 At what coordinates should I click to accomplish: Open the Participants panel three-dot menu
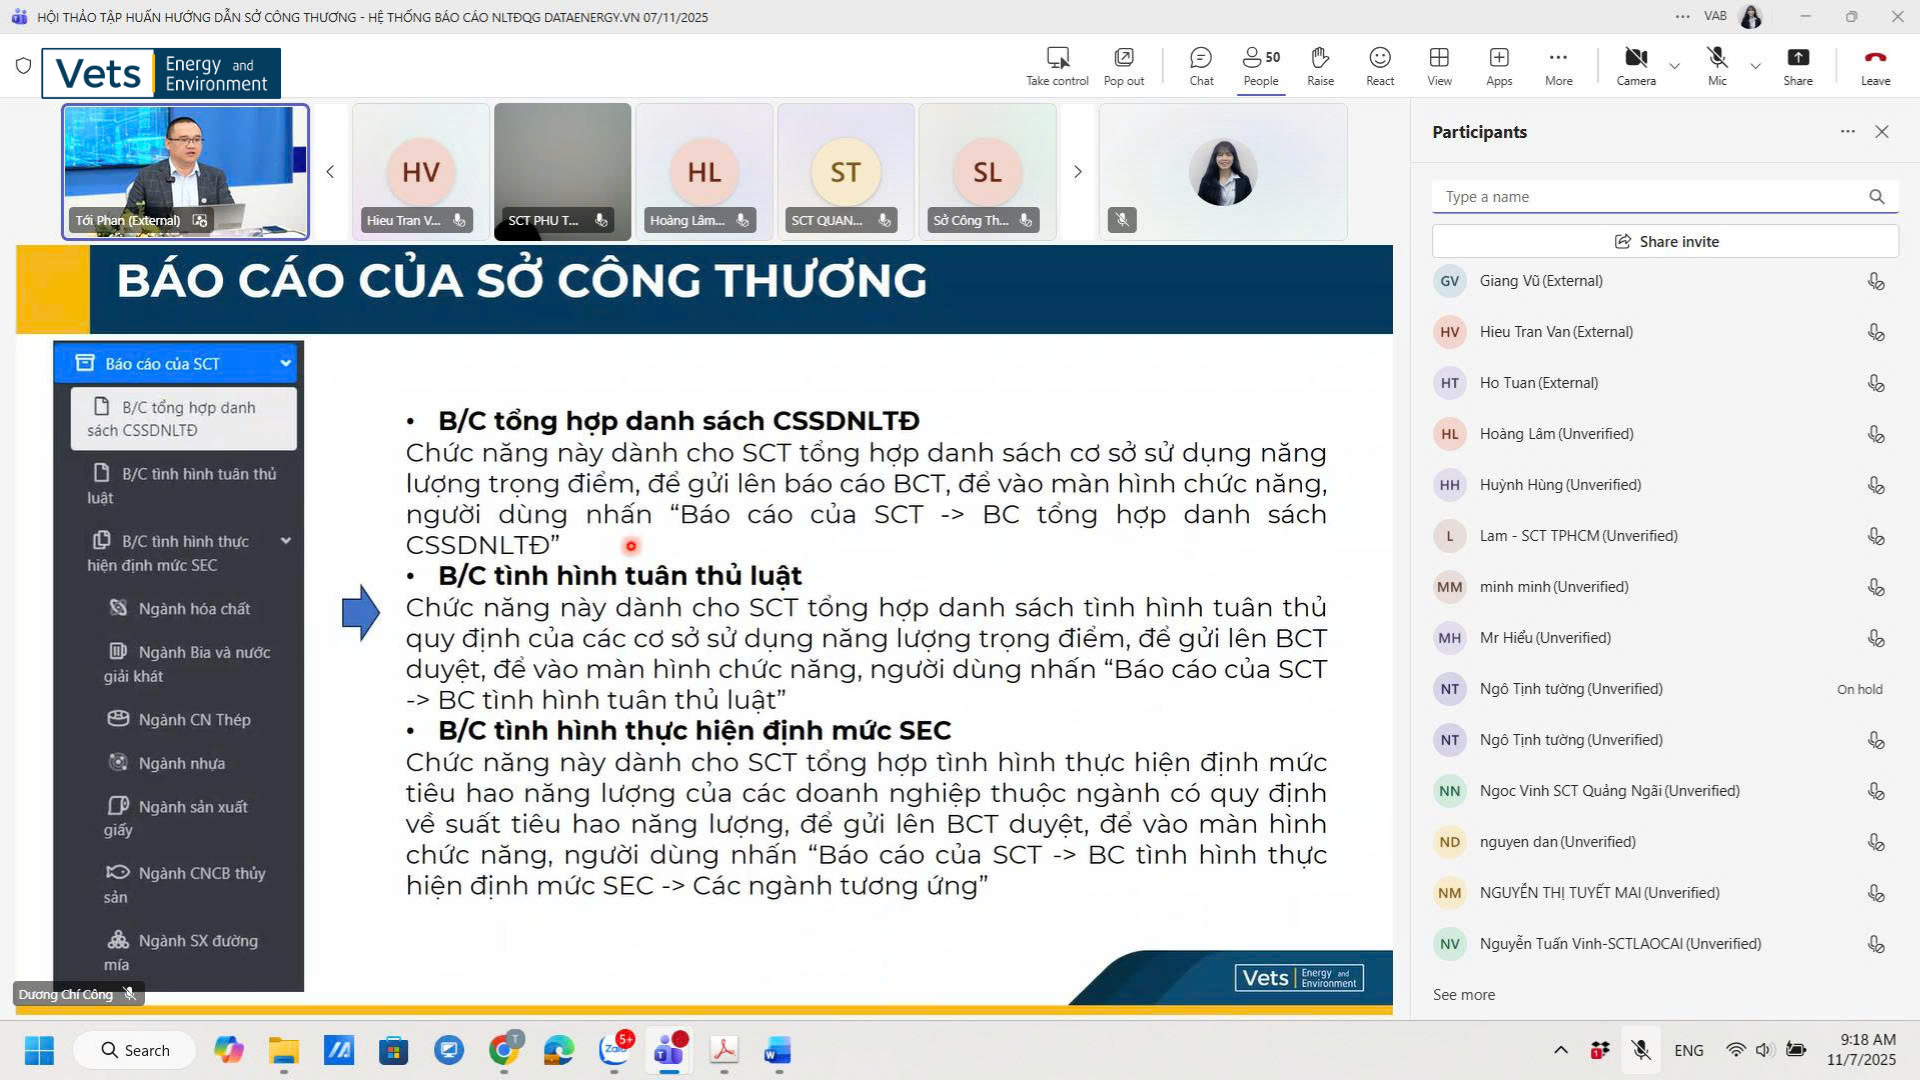pos(1845,131)
